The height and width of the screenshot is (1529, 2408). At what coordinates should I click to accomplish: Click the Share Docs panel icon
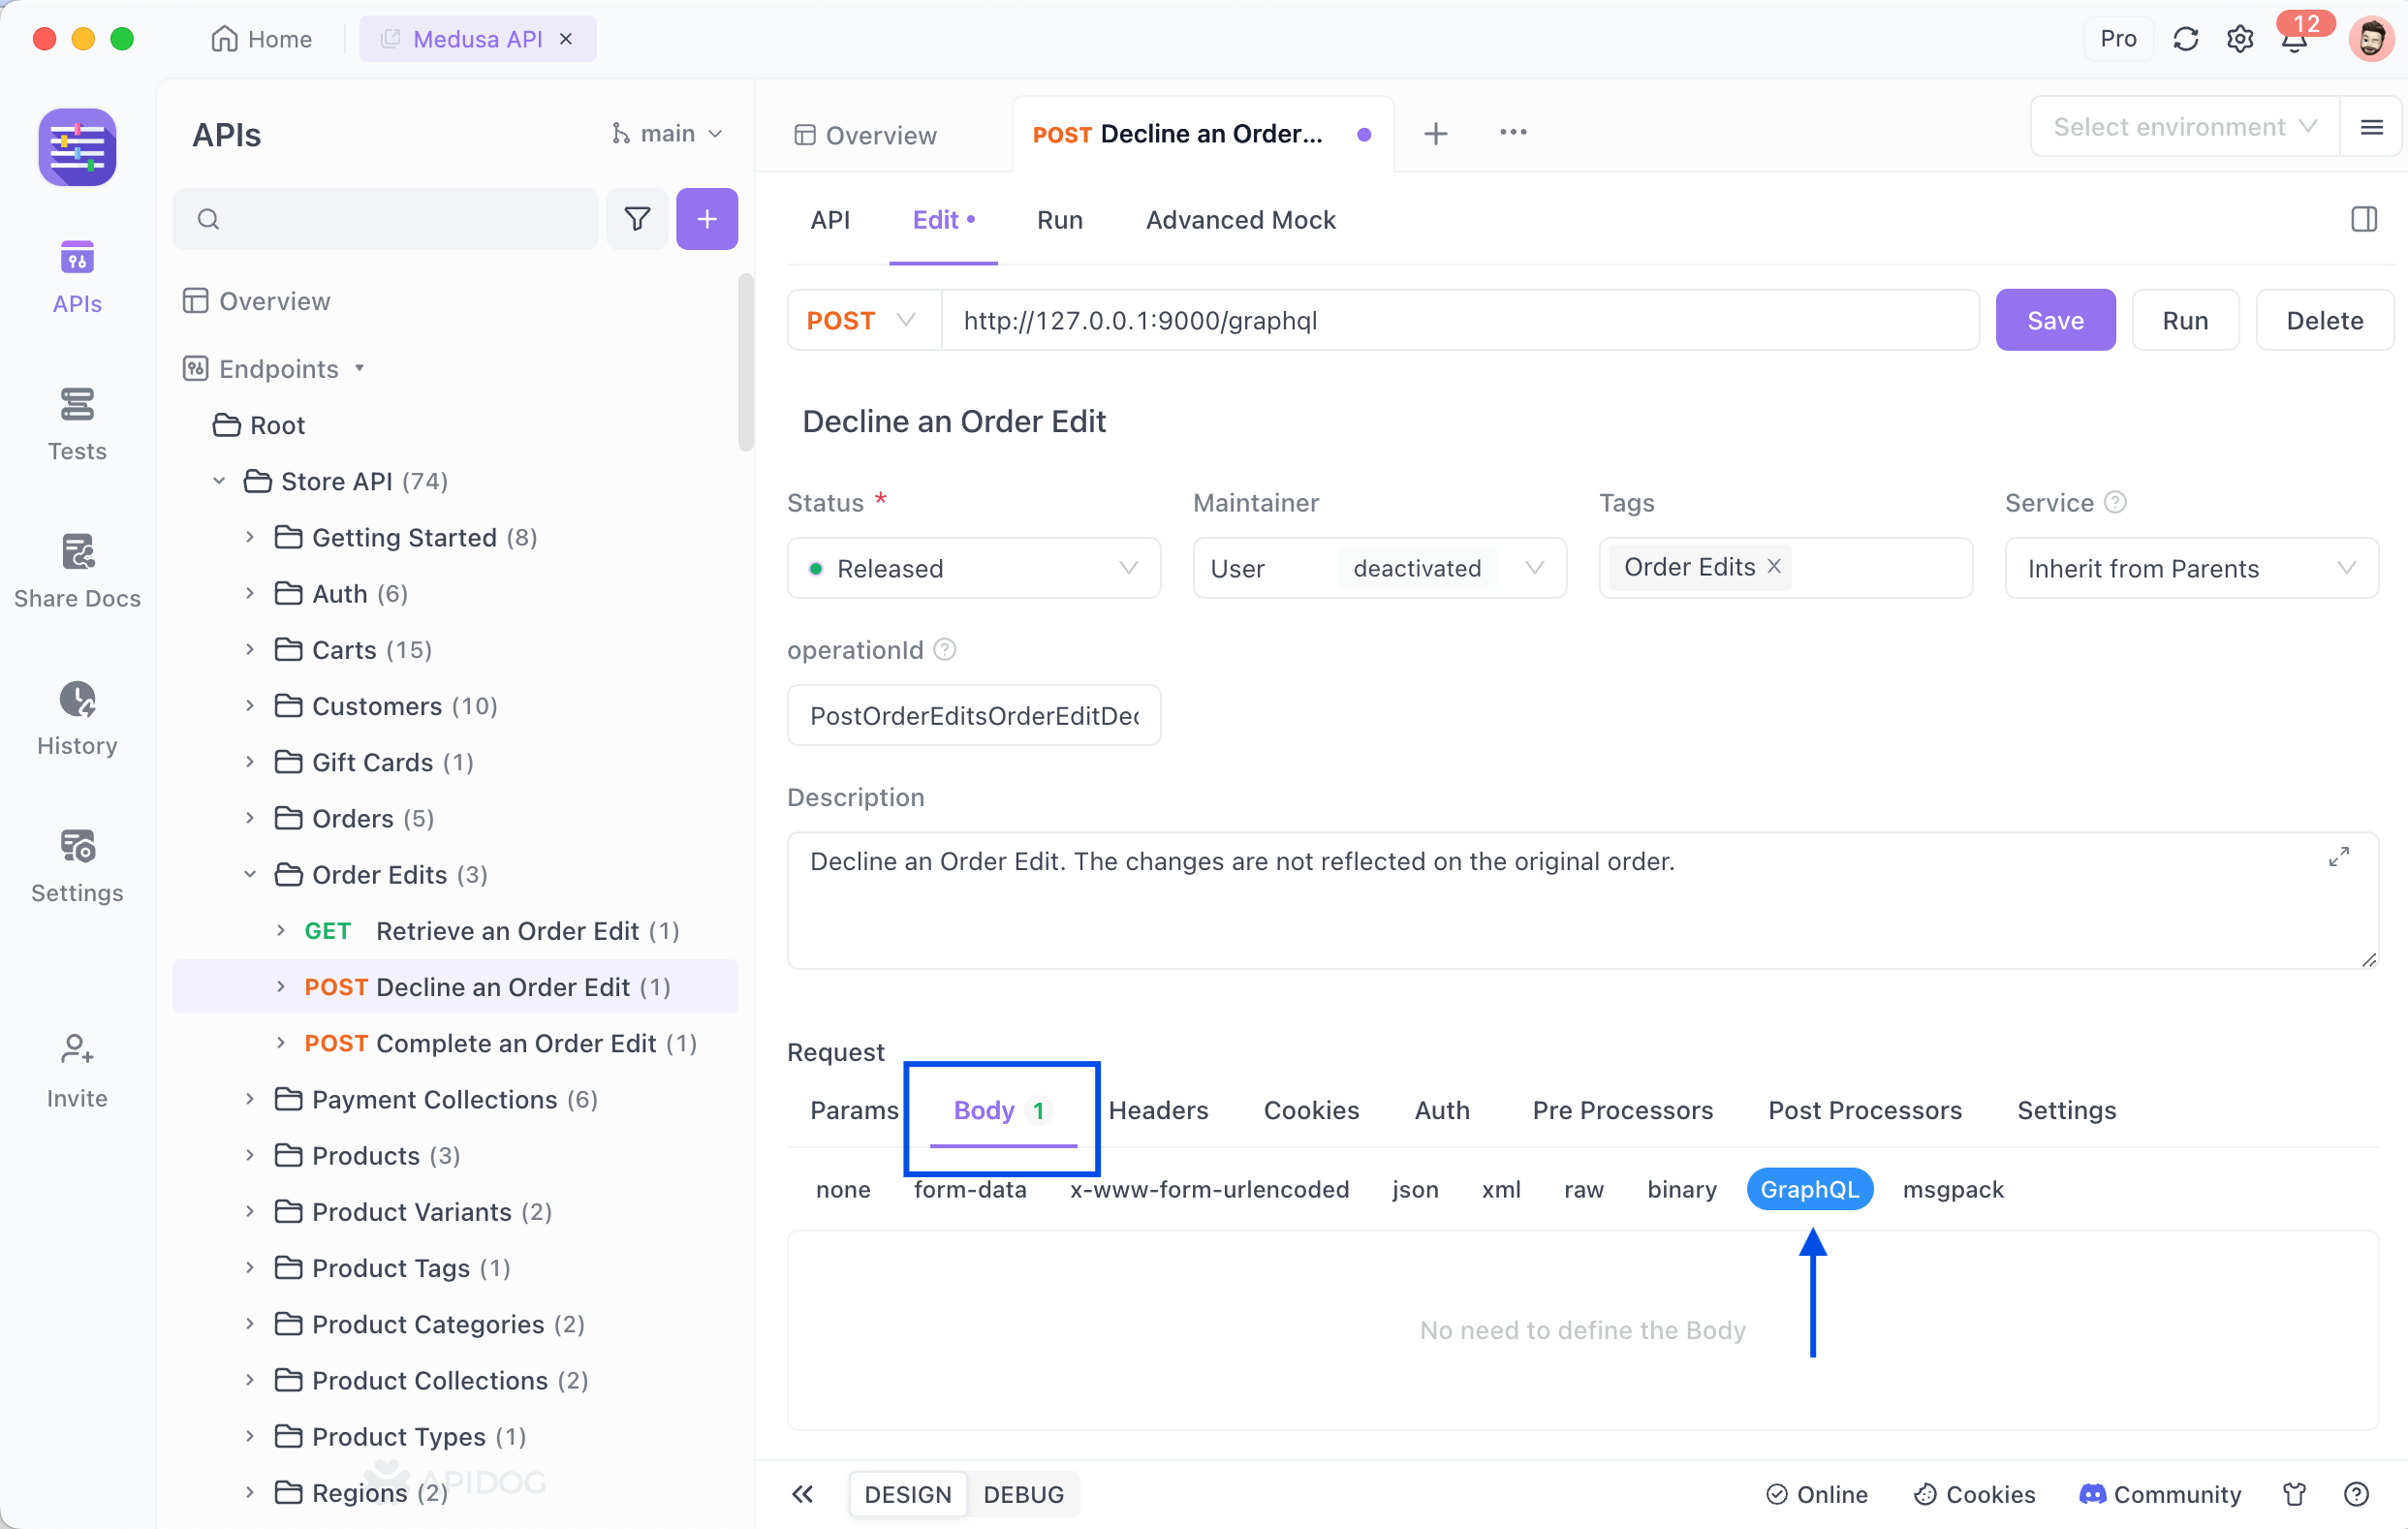(78, 551)
